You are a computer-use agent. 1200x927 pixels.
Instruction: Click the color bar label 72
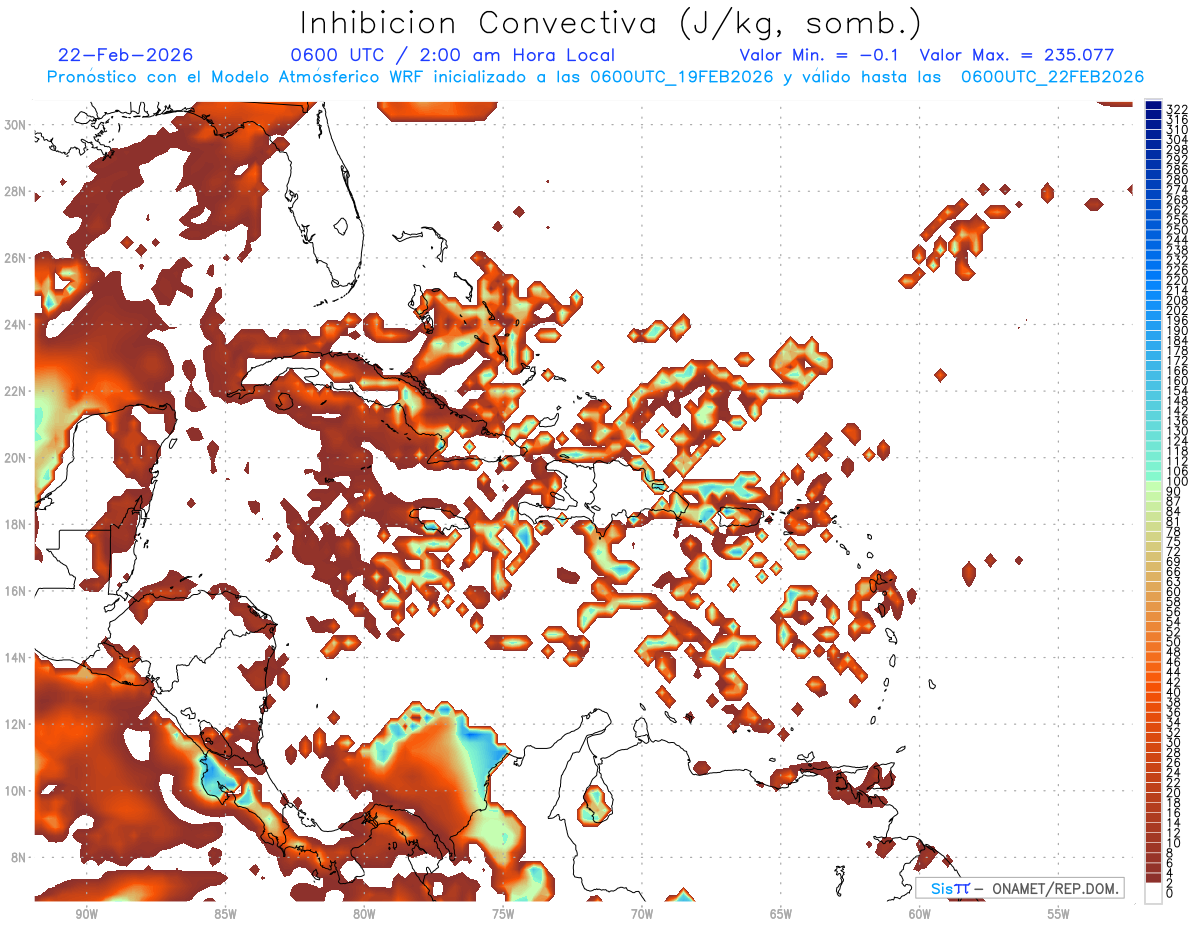click(x=1174, y=551)
